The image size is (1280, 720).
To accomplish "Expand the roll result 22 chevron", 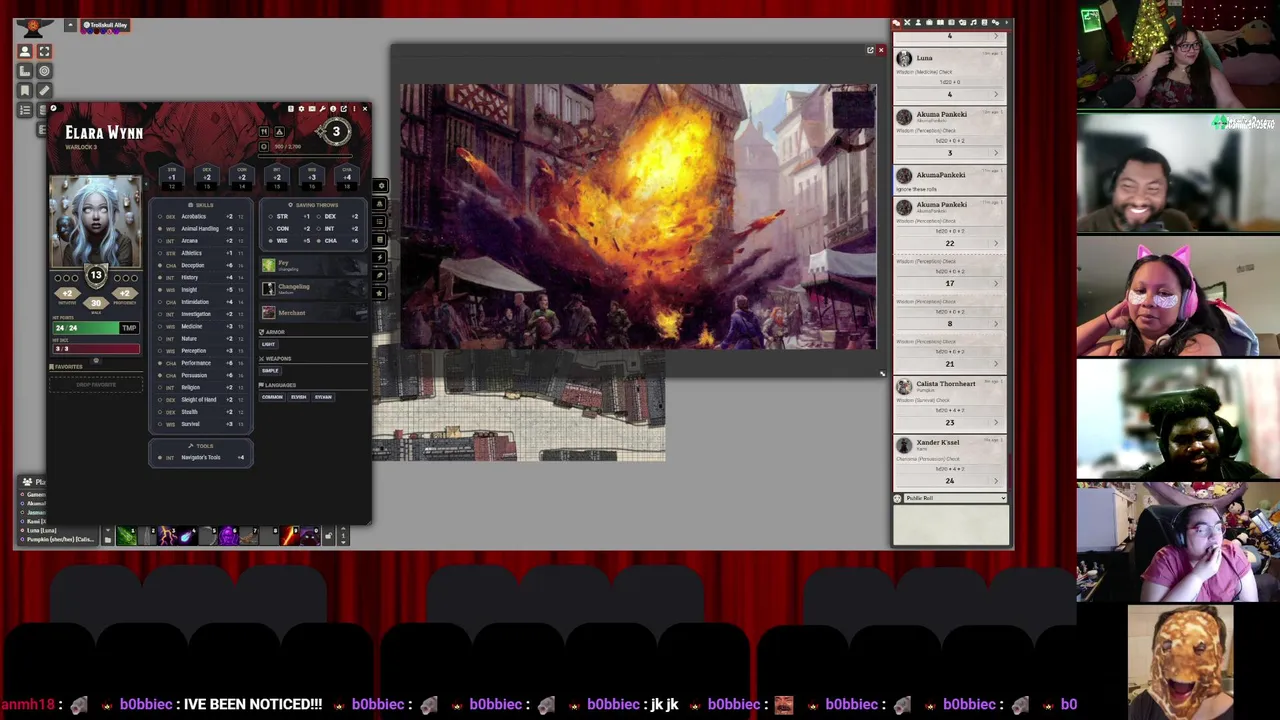I will (996, 243).
